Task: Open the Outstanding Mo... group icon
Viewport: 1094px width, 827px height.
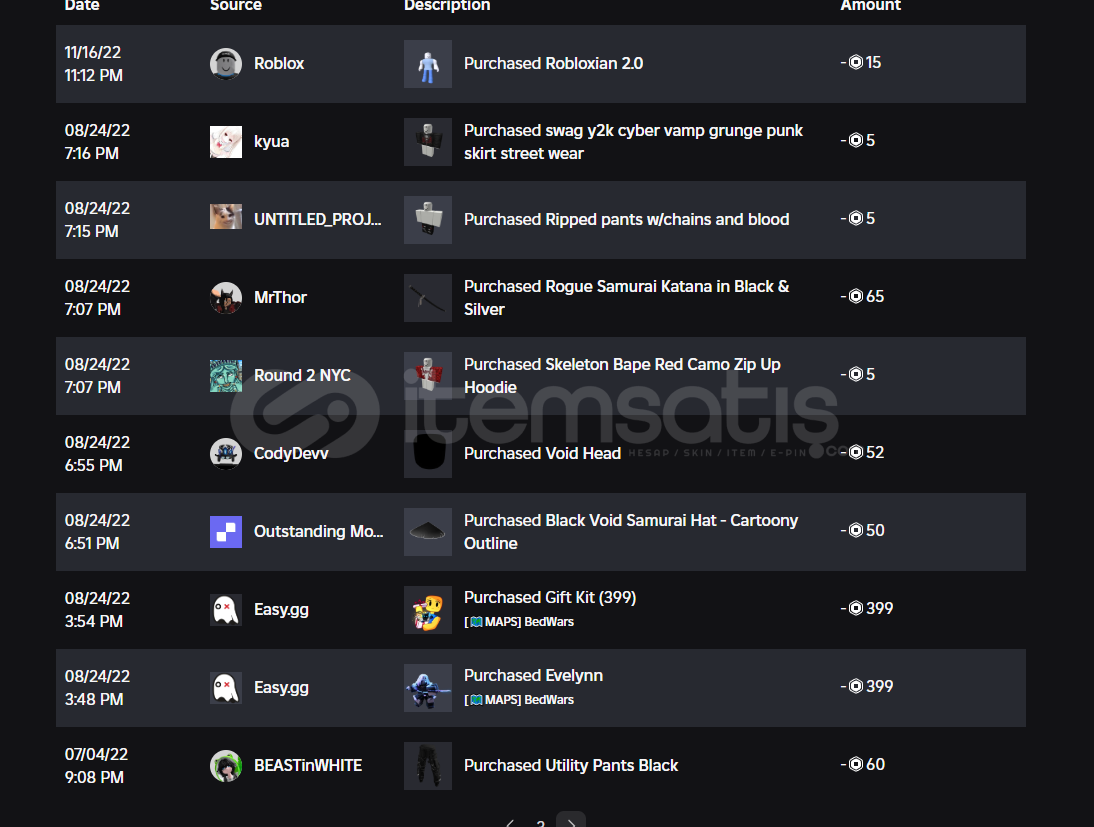Action: coord(225,532)
